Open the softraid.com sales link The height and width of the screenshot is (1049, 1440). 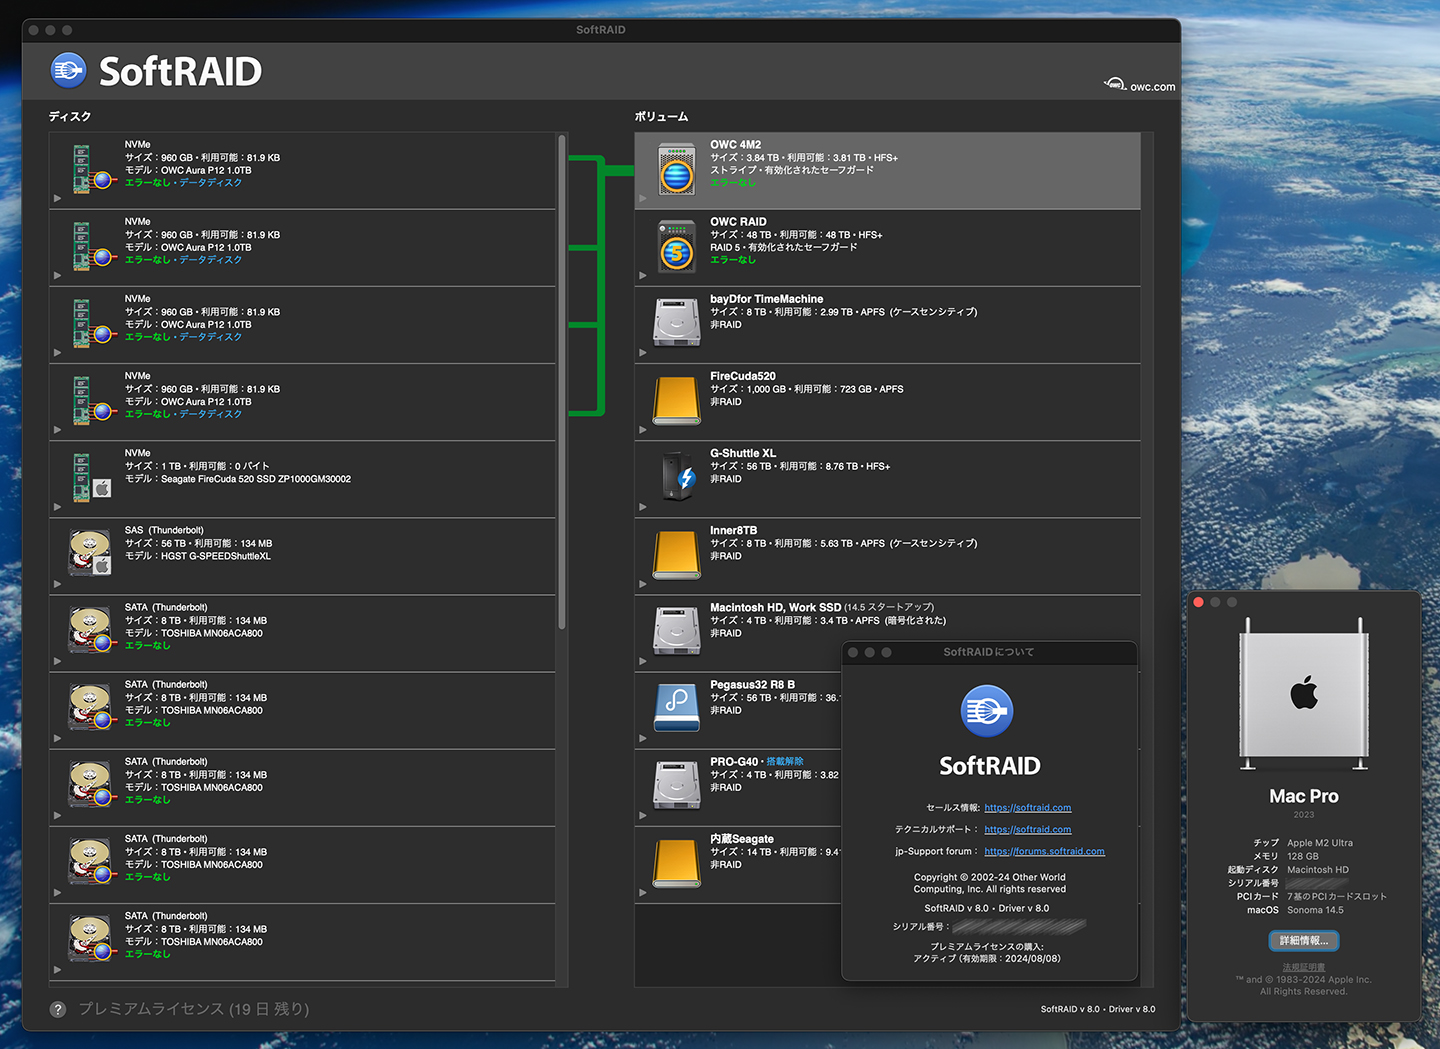click(x=1027, y=807)
